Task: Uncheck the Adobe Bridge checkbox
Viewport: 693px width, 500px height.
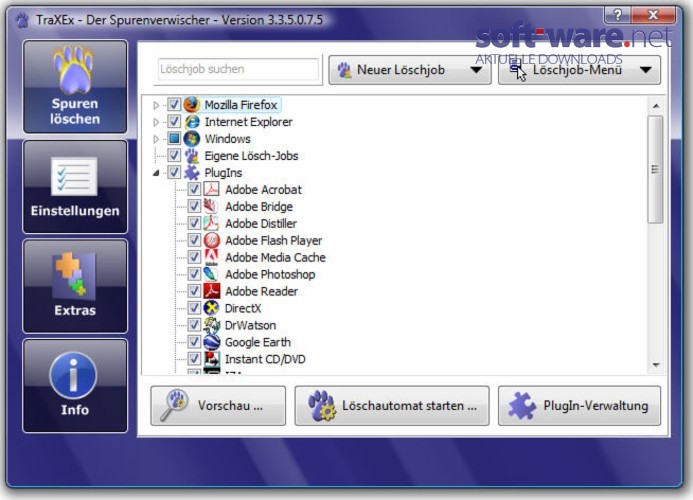Action: point(194,206)
